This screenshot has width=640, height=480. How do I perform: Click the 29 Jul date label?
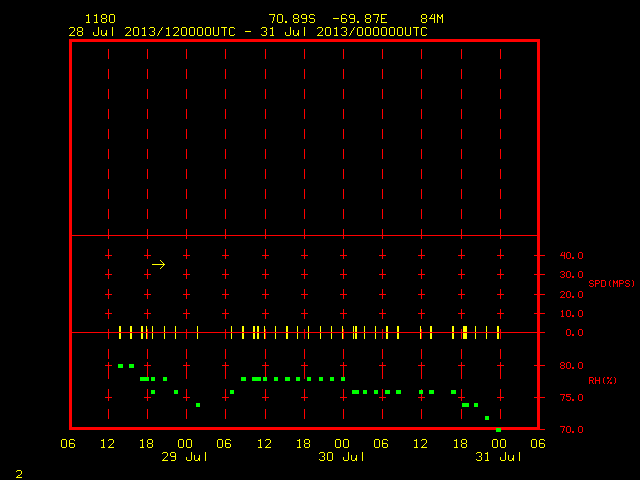pos(184,457)
